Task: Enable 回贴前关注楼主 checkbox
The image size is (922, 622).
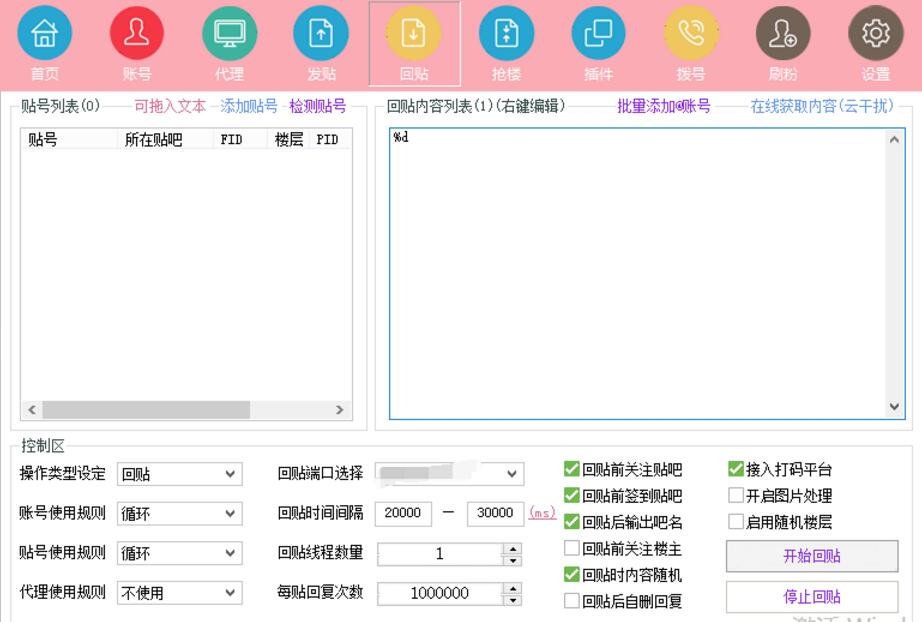Action: point(572,548)
